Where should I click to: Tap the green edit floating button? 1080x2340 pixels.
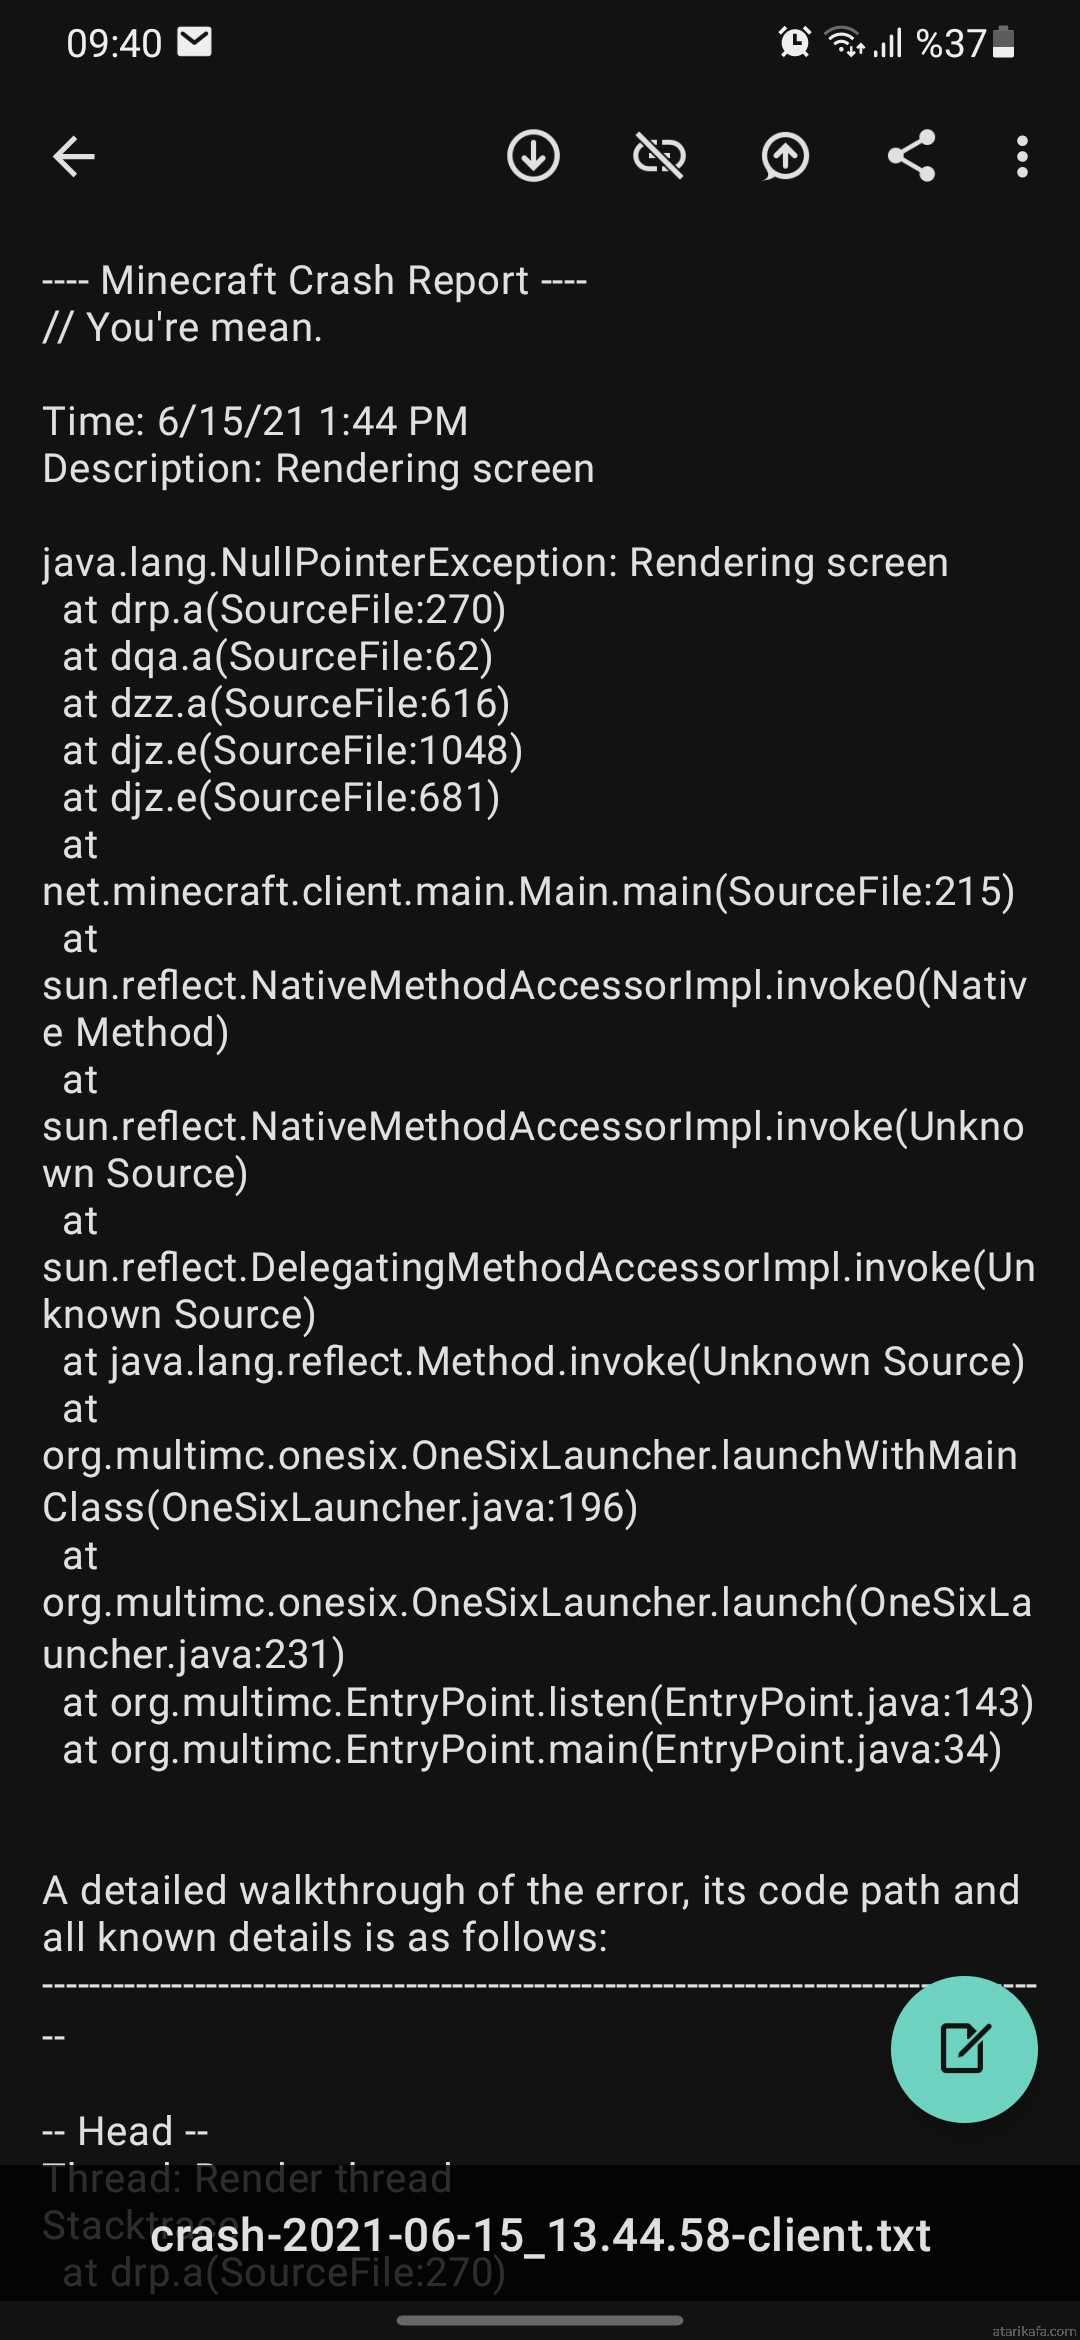964,2049
